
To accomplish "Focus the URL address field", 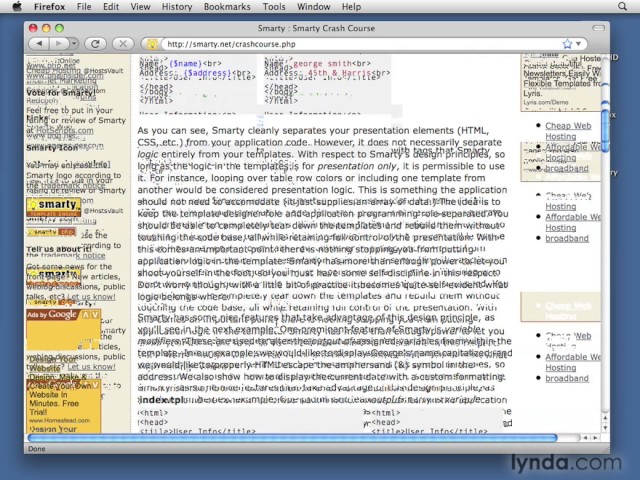I will pyautogui.click(x=361, y=44).
